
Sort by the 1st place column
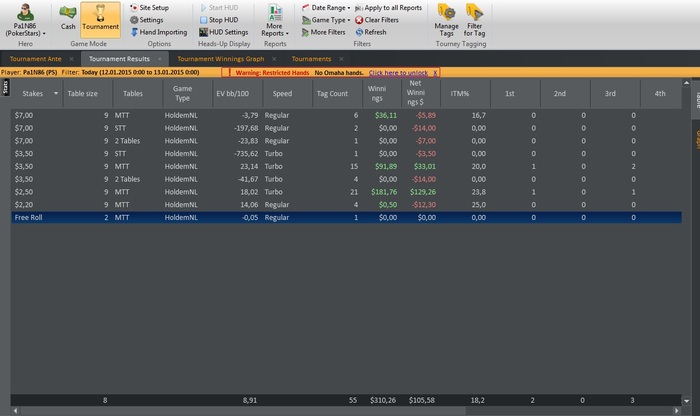[x=510, y=94]
